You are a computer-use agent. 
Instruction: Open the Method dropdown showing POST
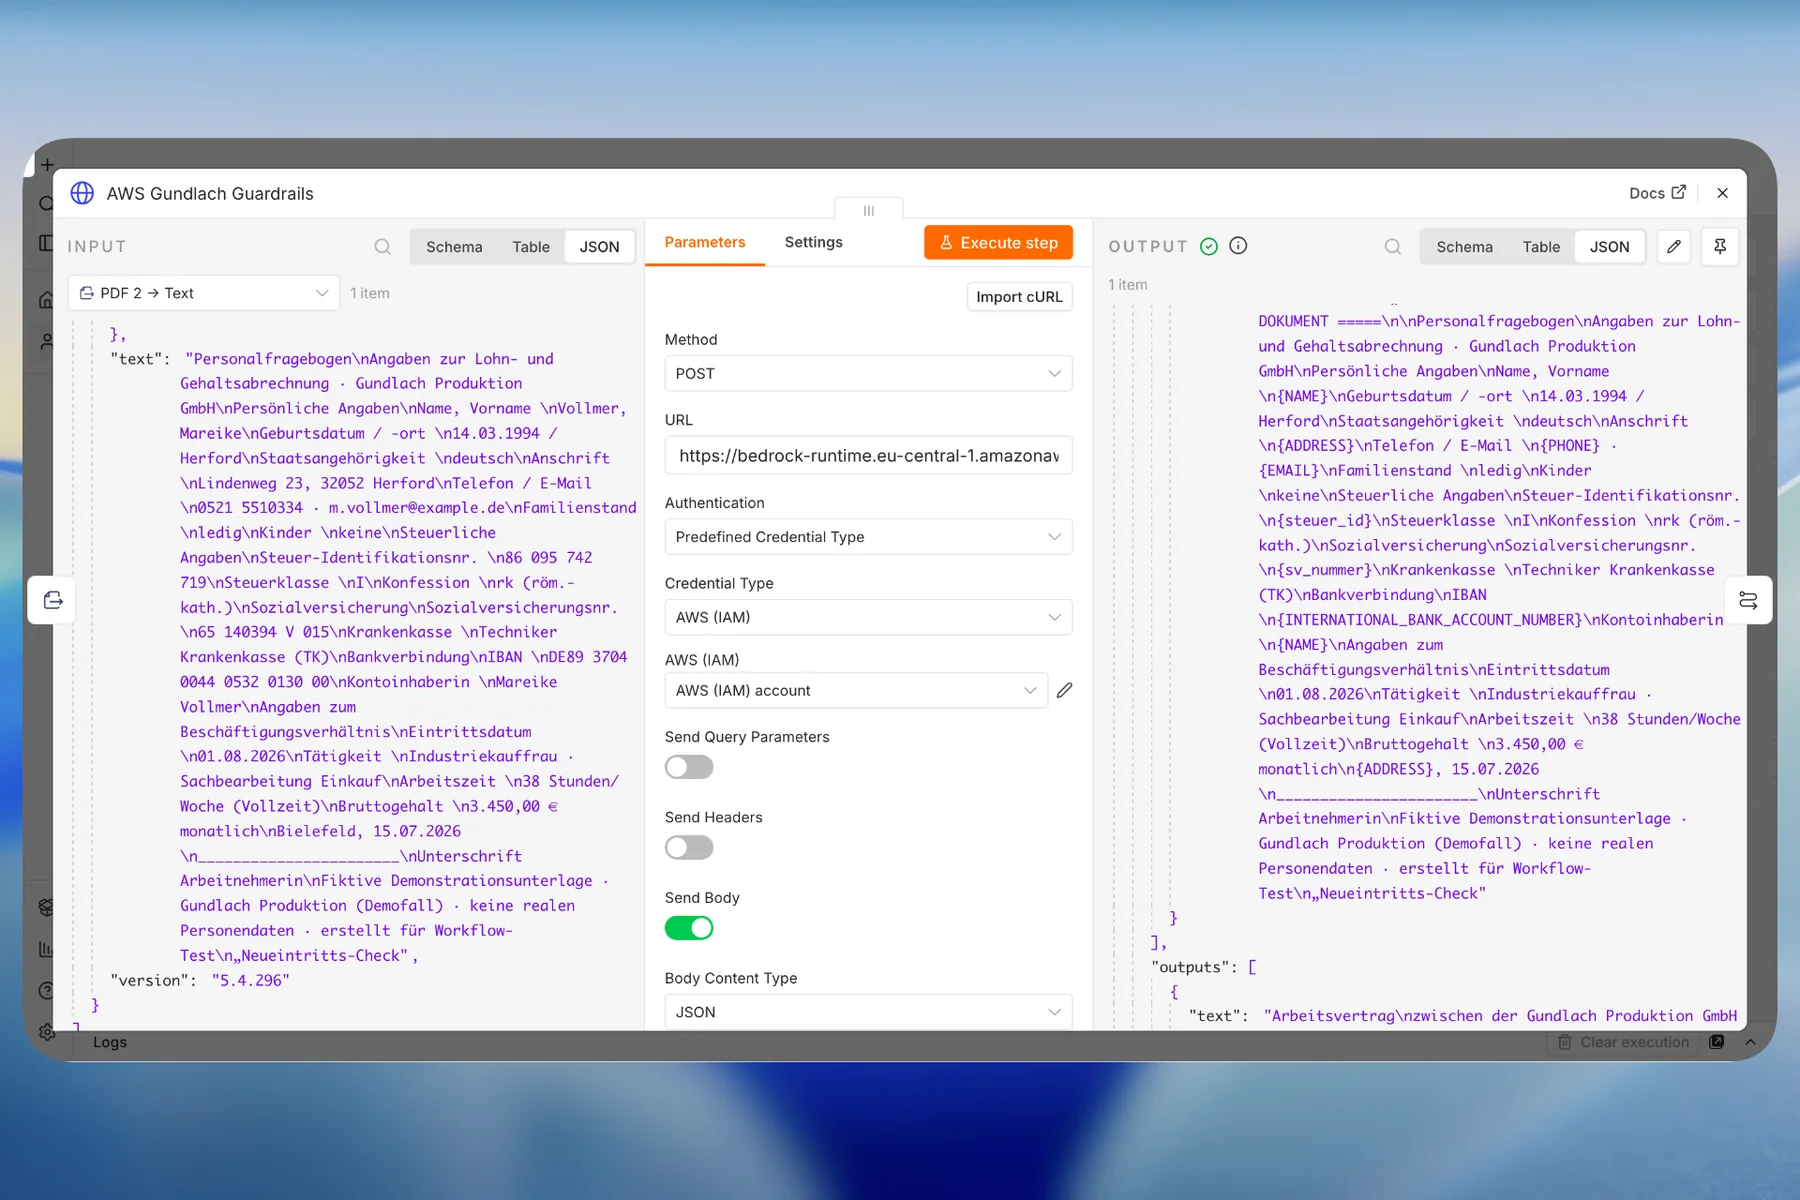[868, 373]
